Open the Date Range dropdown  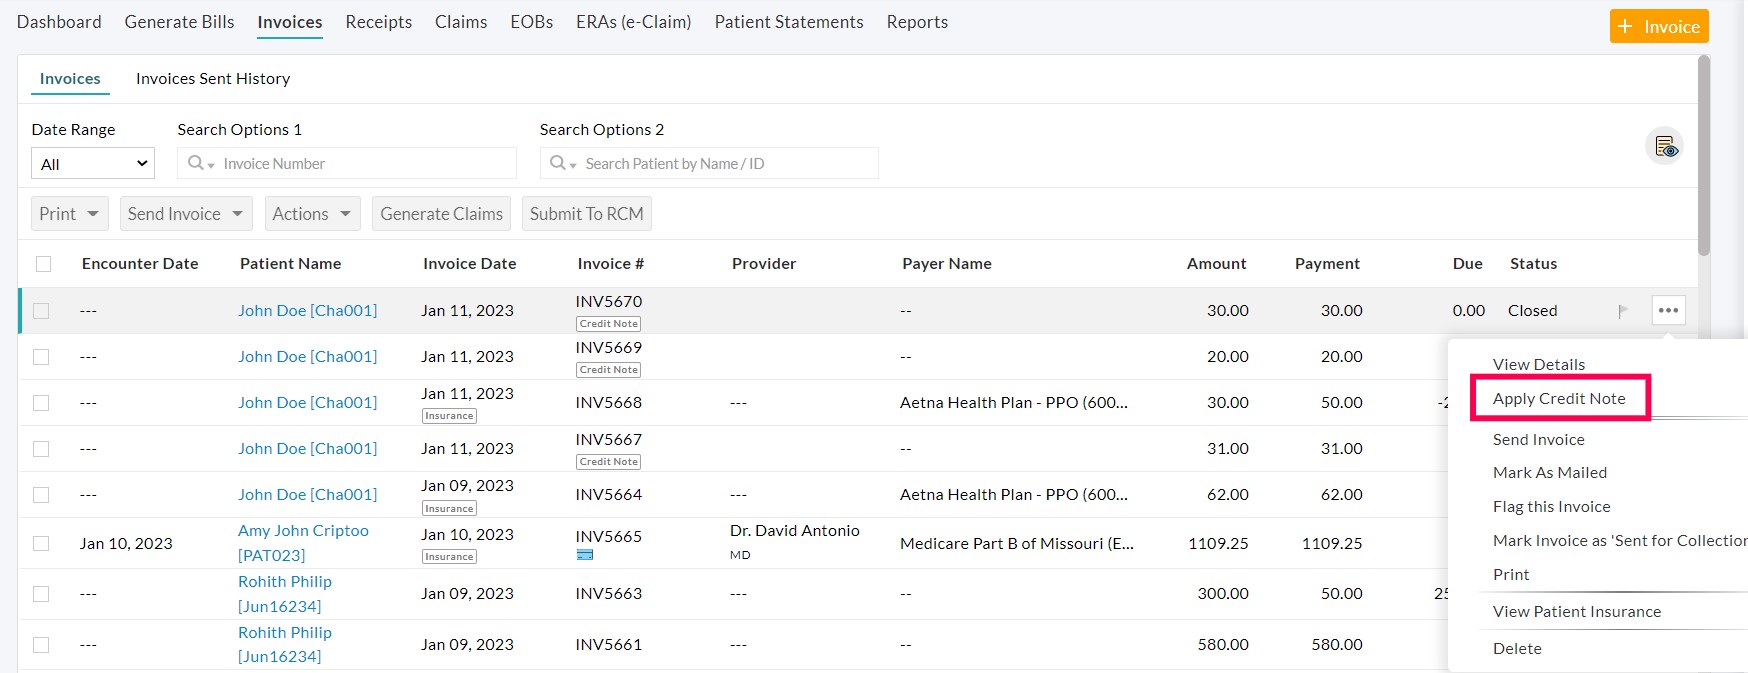point(93,164)
